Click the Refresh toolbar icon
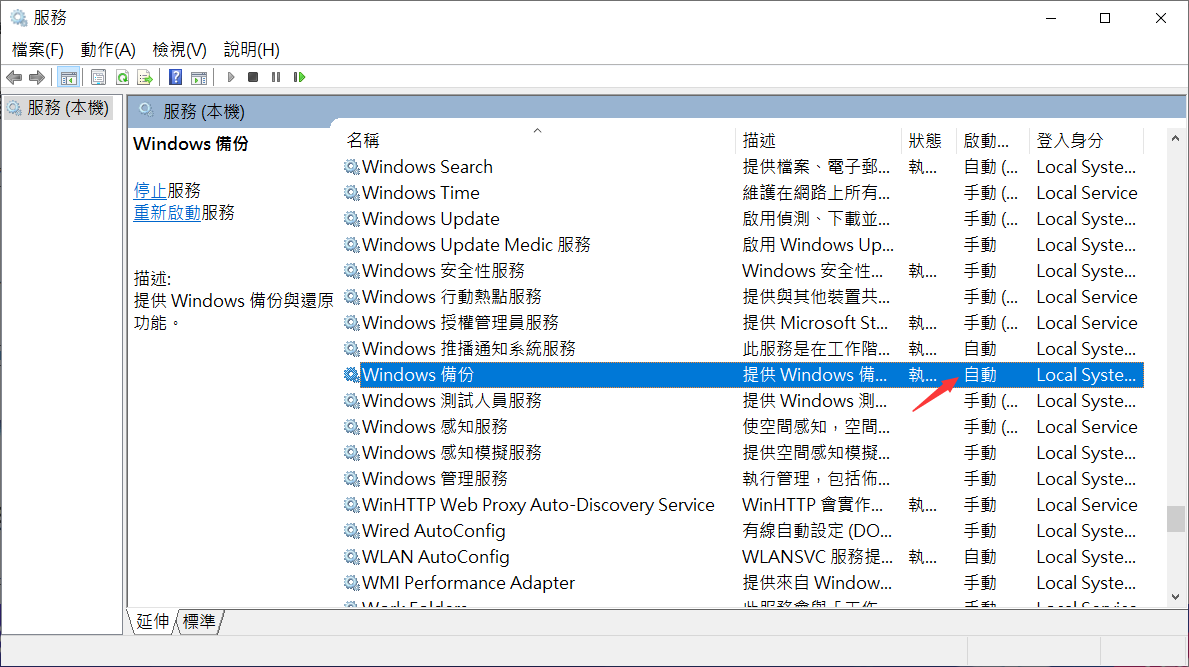The image size is (1189, 667). point(122,77)
